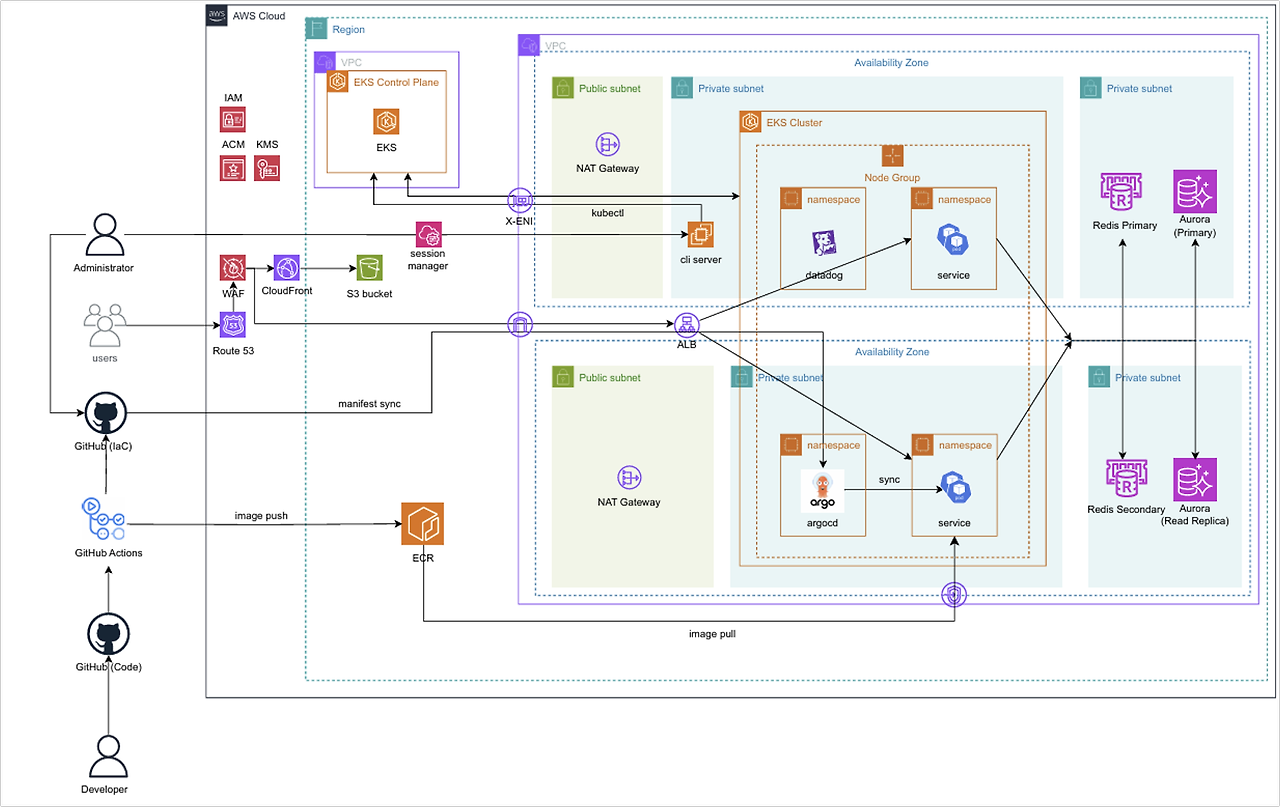
Task: Select the CloudFront icon
Action: coord(286,268)
